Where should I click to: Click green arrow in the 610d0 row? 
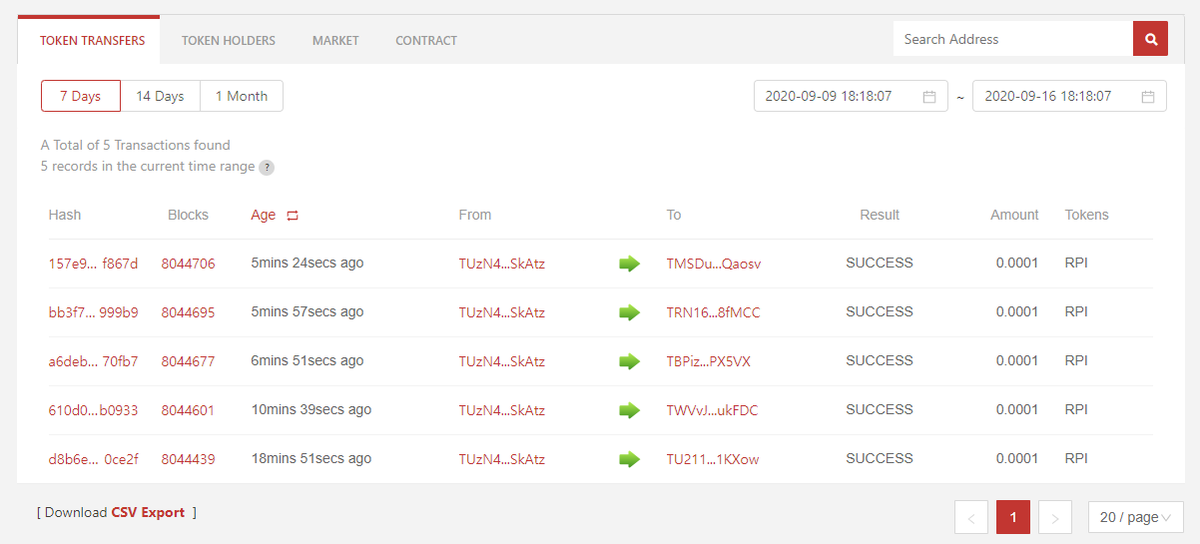coord(629,410)
